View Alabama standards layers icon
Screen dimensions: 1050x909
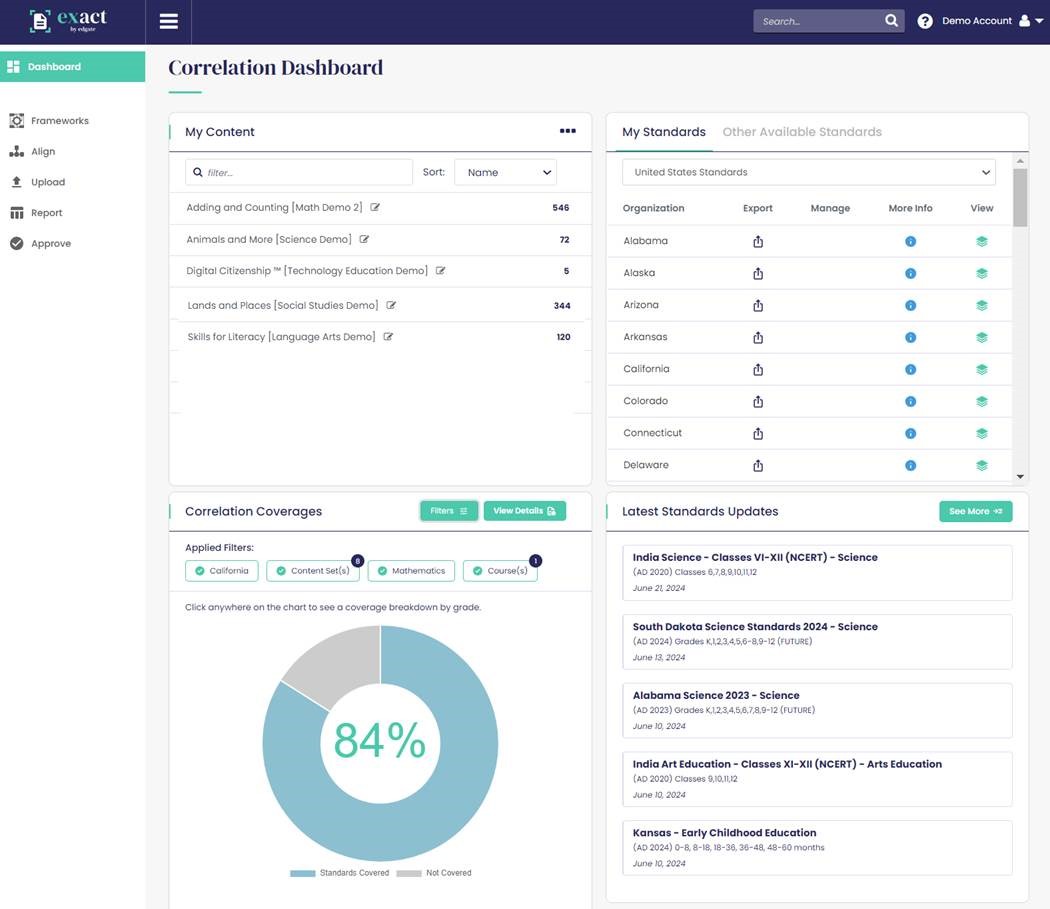click(x=982, y=241)
